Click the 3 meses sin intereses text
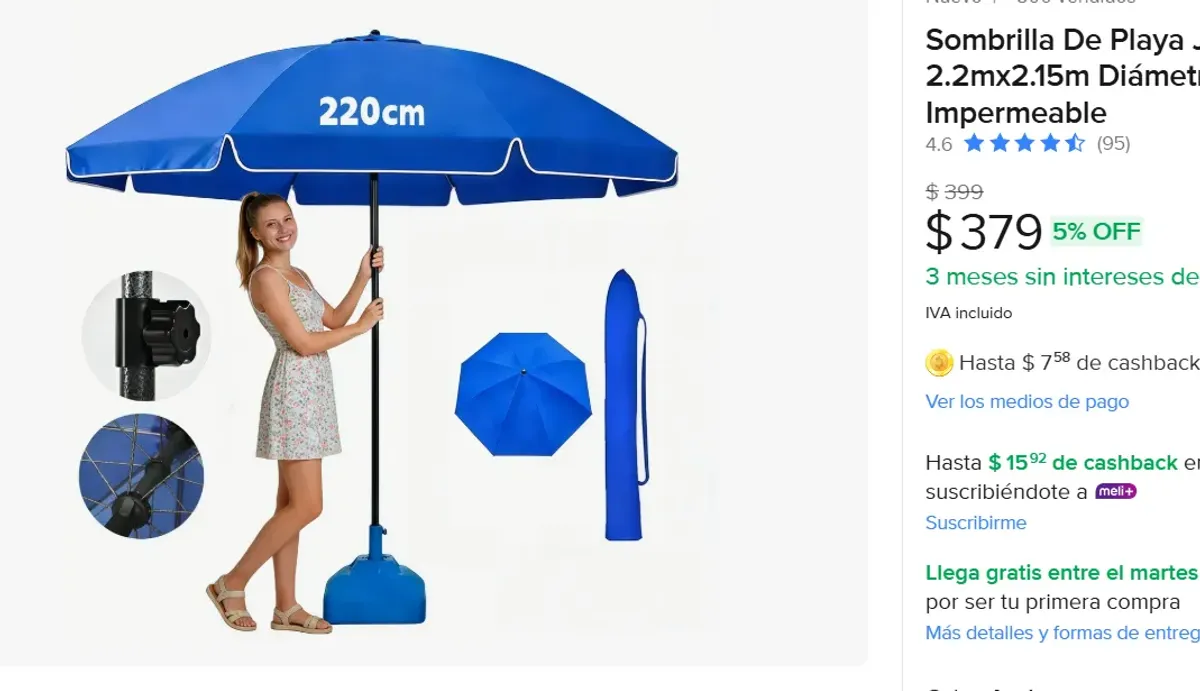Viewport: 1200px width, 691px height. tap(1062, 277)
